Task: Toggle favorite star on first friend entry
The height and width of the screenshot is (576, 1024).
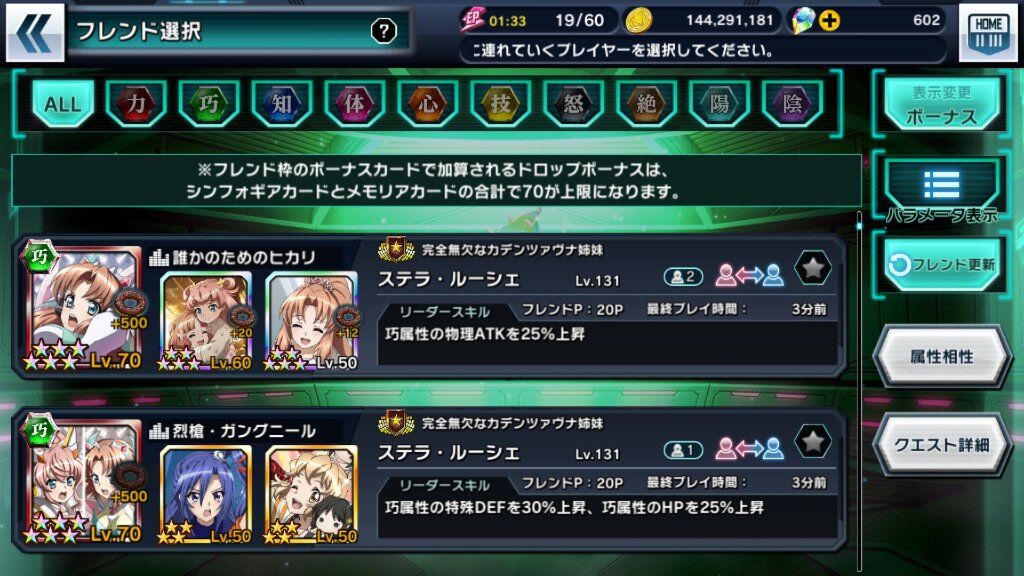Action: pos(812,268)
